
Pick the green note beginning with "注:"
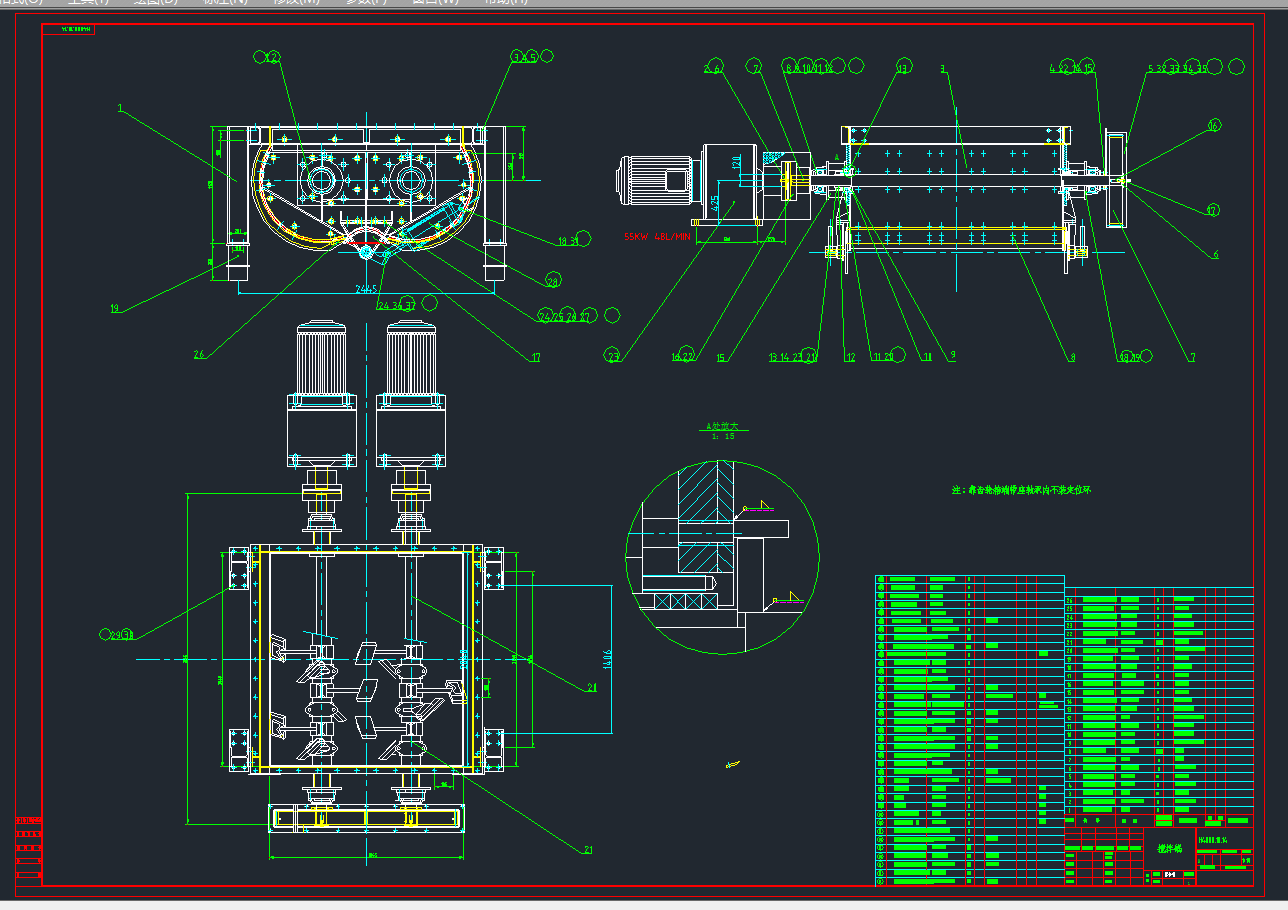click(1020, 490)
